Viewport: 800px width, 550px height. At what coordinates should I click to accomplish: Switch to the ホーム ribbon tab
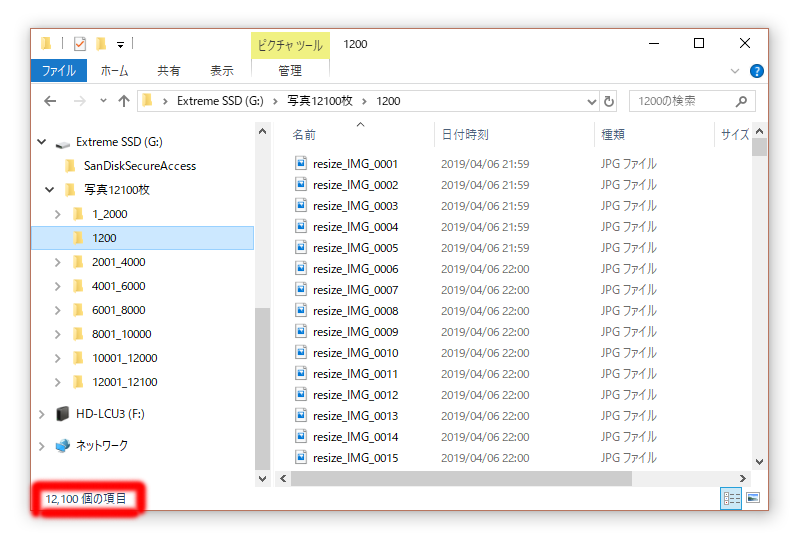tap(114, 70)
